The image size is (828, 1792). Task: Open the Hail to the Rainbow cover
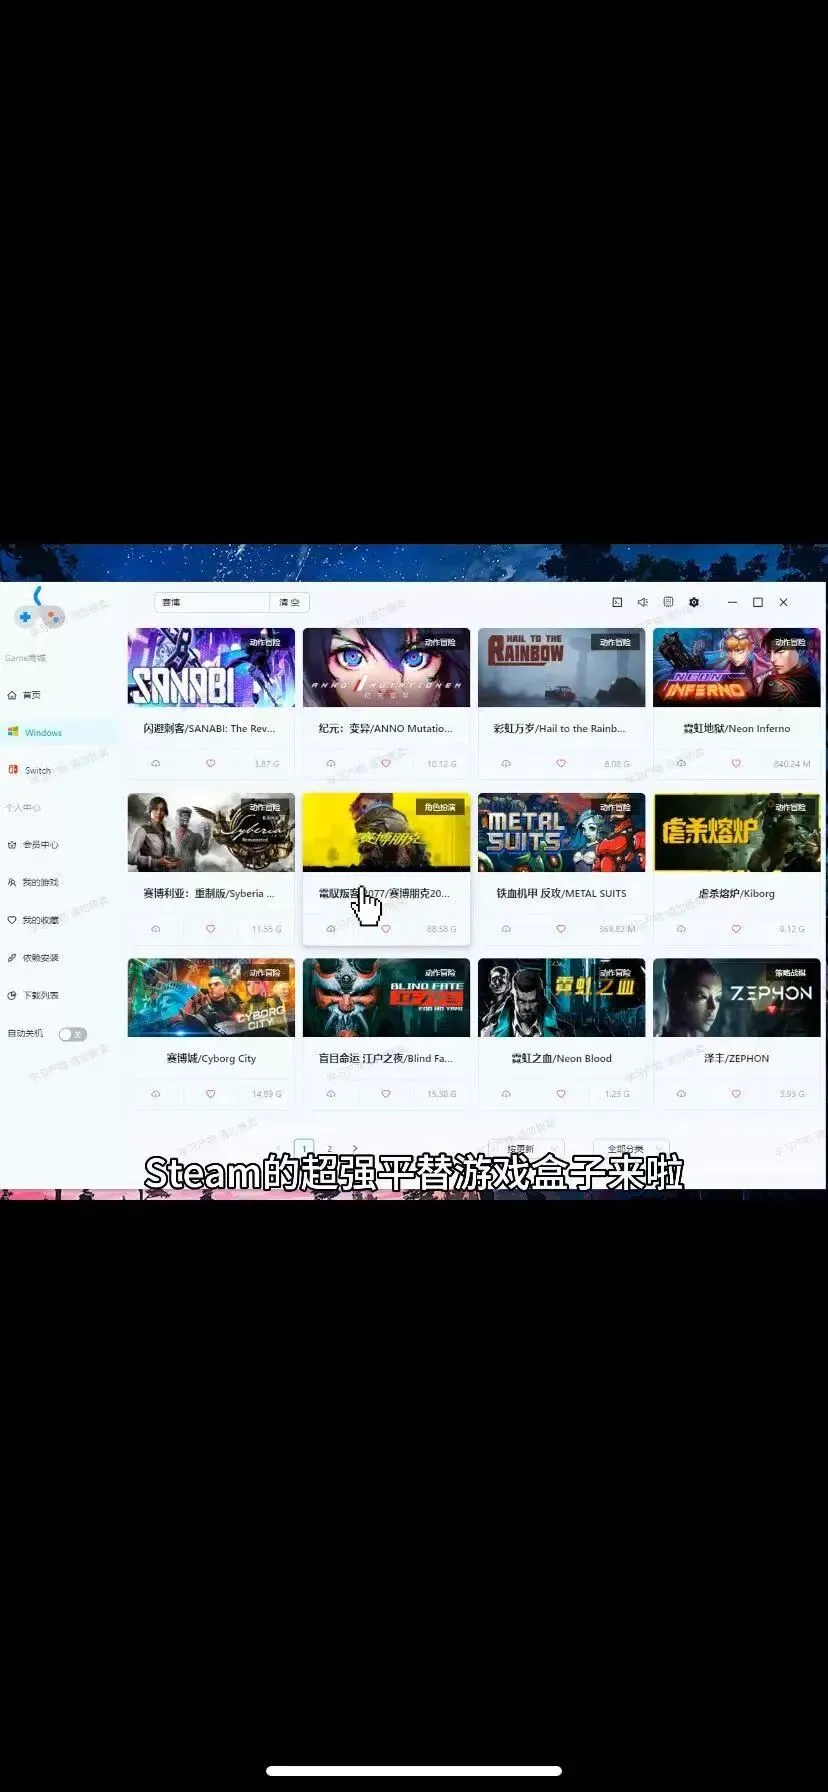[x=562, y=667]
